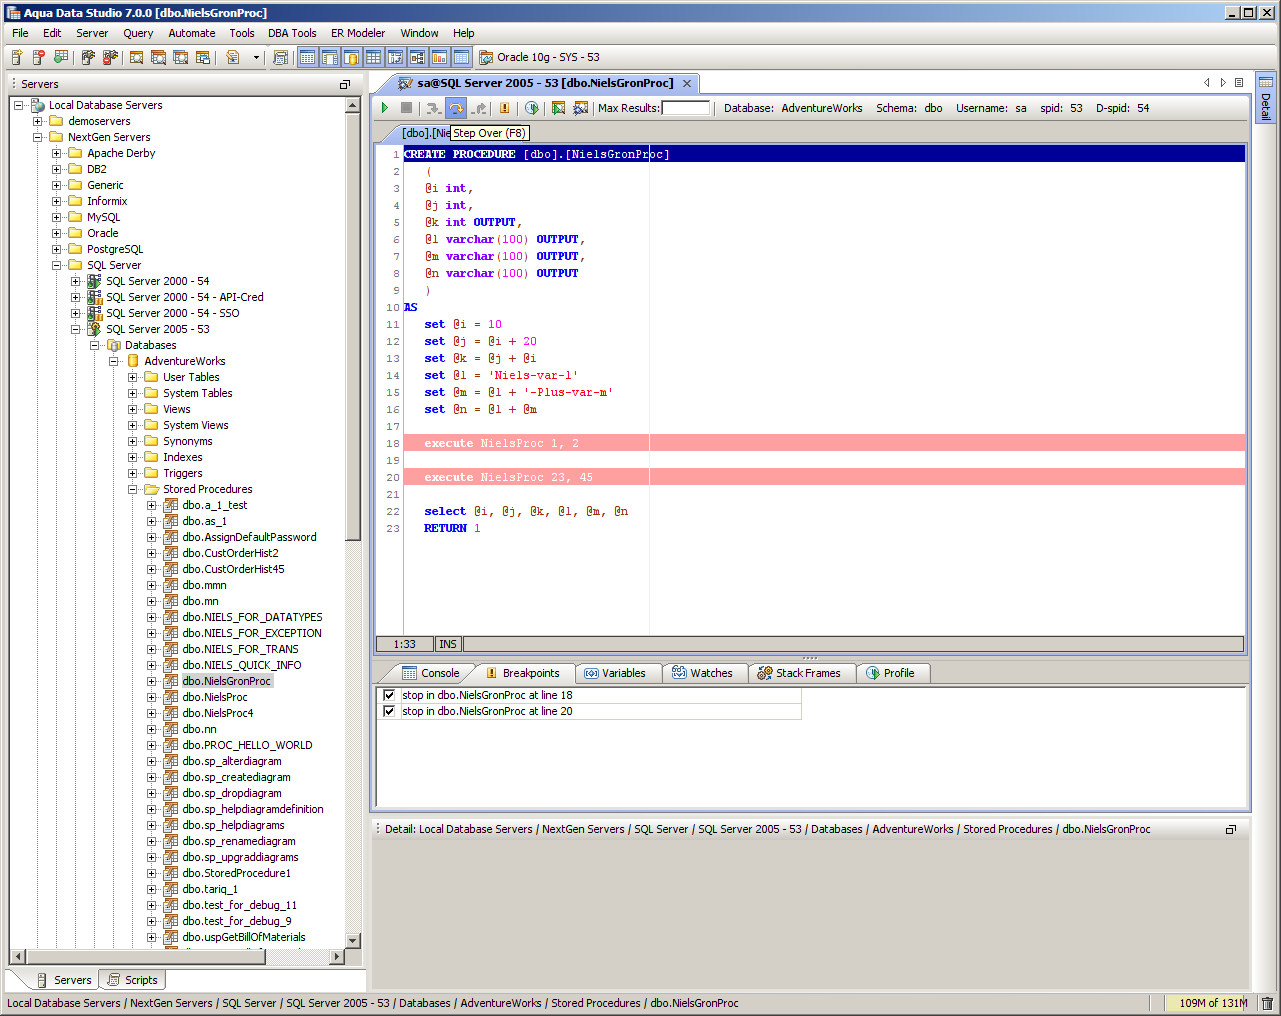The width and height of the screenshot is (1281, 1016).
Task: Click 'RETURN 1' code line
Action: 452,528
